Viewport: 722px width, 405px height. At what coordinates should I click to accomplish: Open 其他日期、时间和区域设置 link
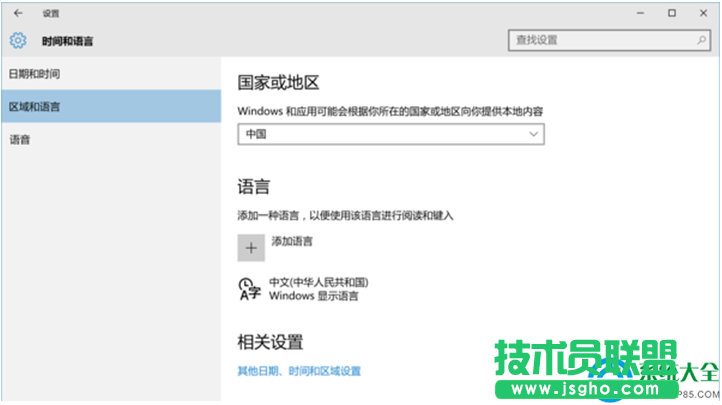click(298, 371)
